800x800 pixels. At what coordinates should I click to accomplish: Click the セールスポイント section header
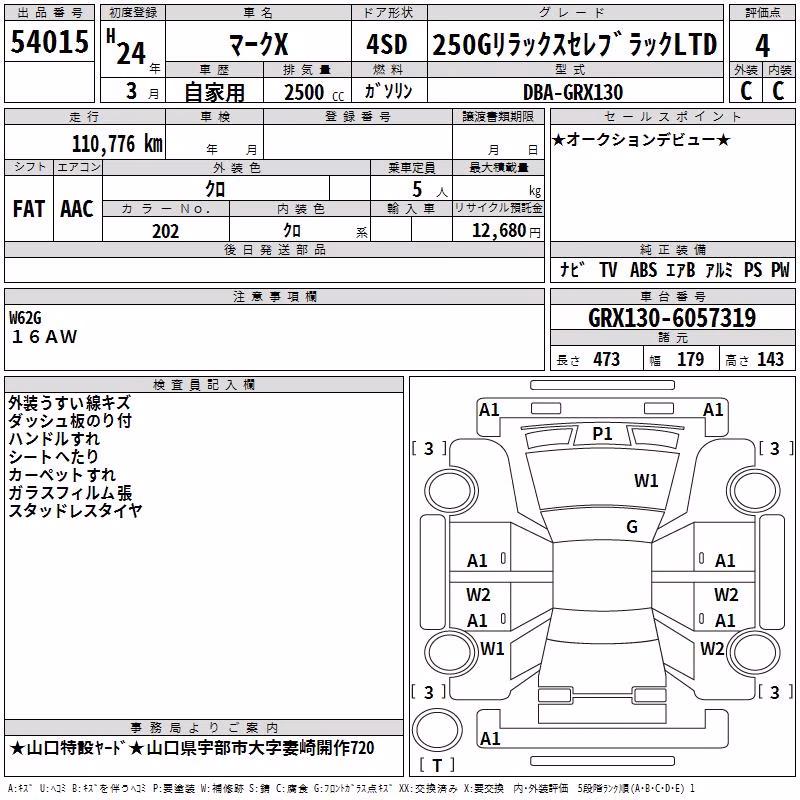[673, 116]
